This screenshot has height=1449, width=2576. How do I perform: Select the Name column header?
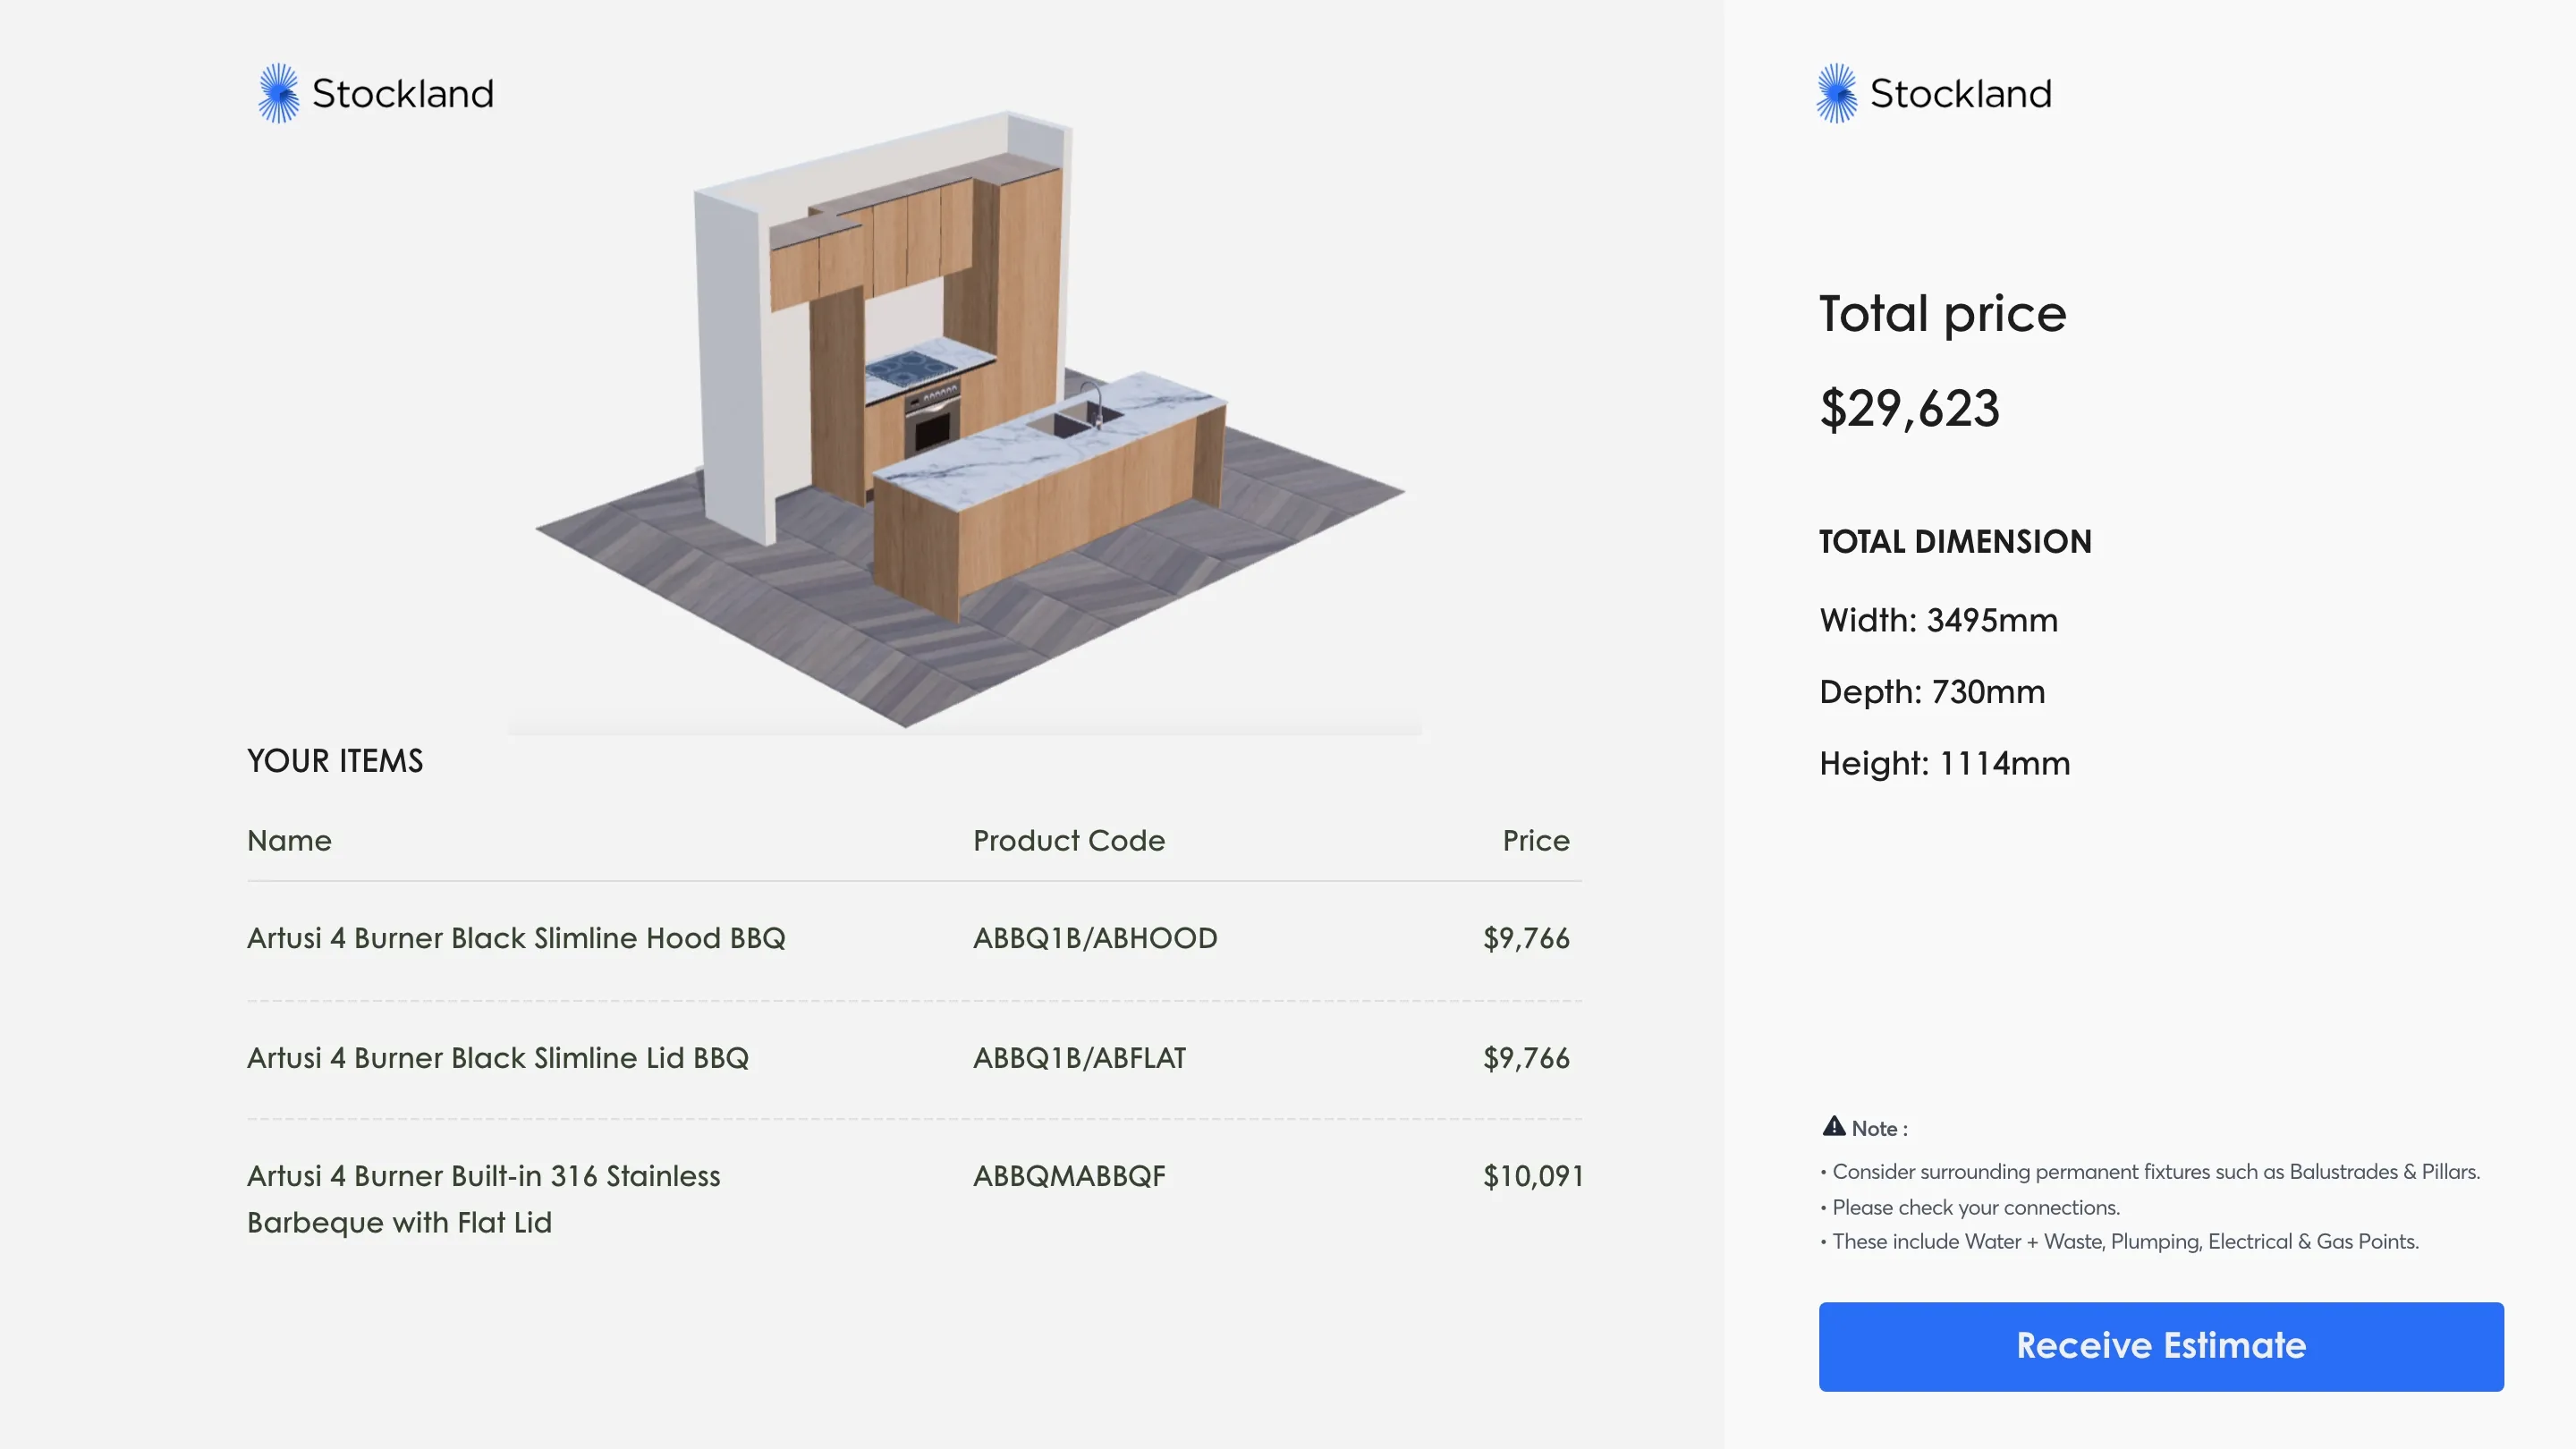(289, 841)
